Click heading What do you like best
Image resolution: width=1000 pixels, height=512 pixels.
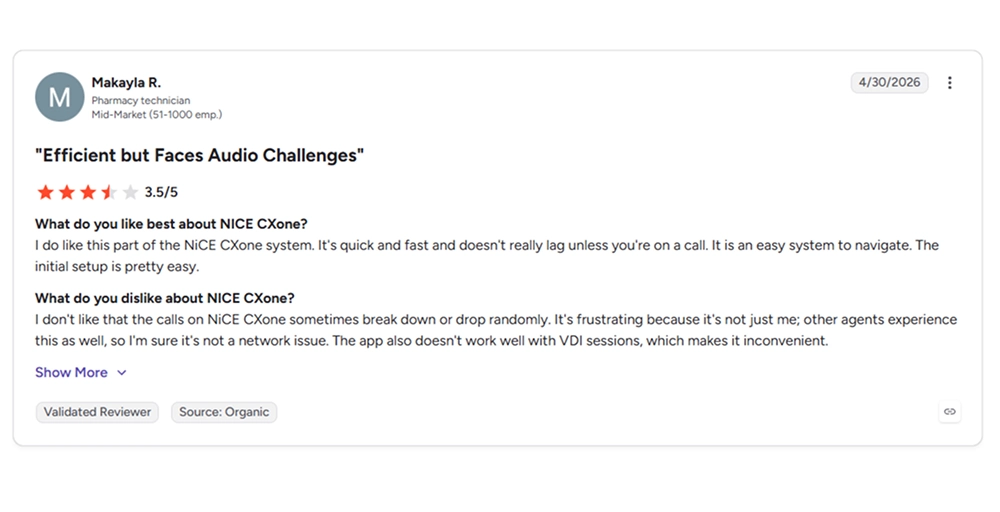click(x=171, y=224)
